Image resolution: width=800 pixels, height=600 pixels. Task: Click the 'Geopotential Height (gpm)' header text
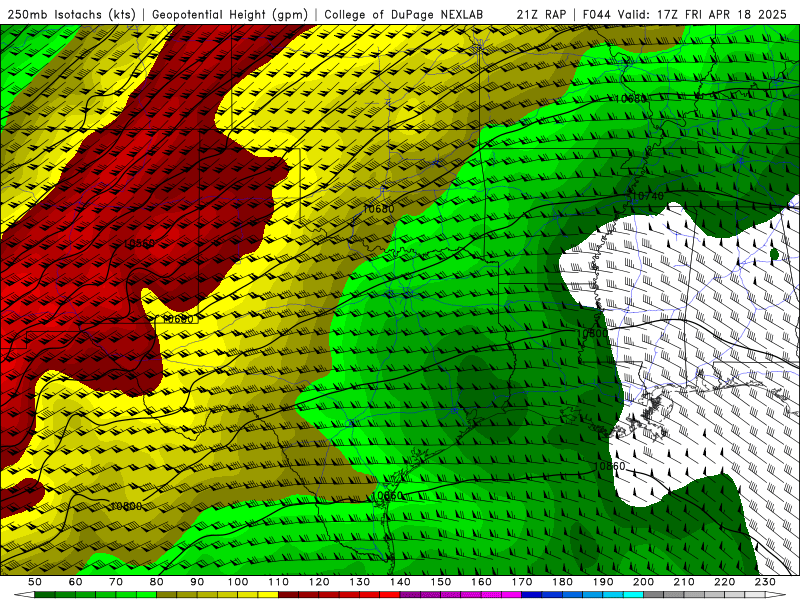(230, 15)
